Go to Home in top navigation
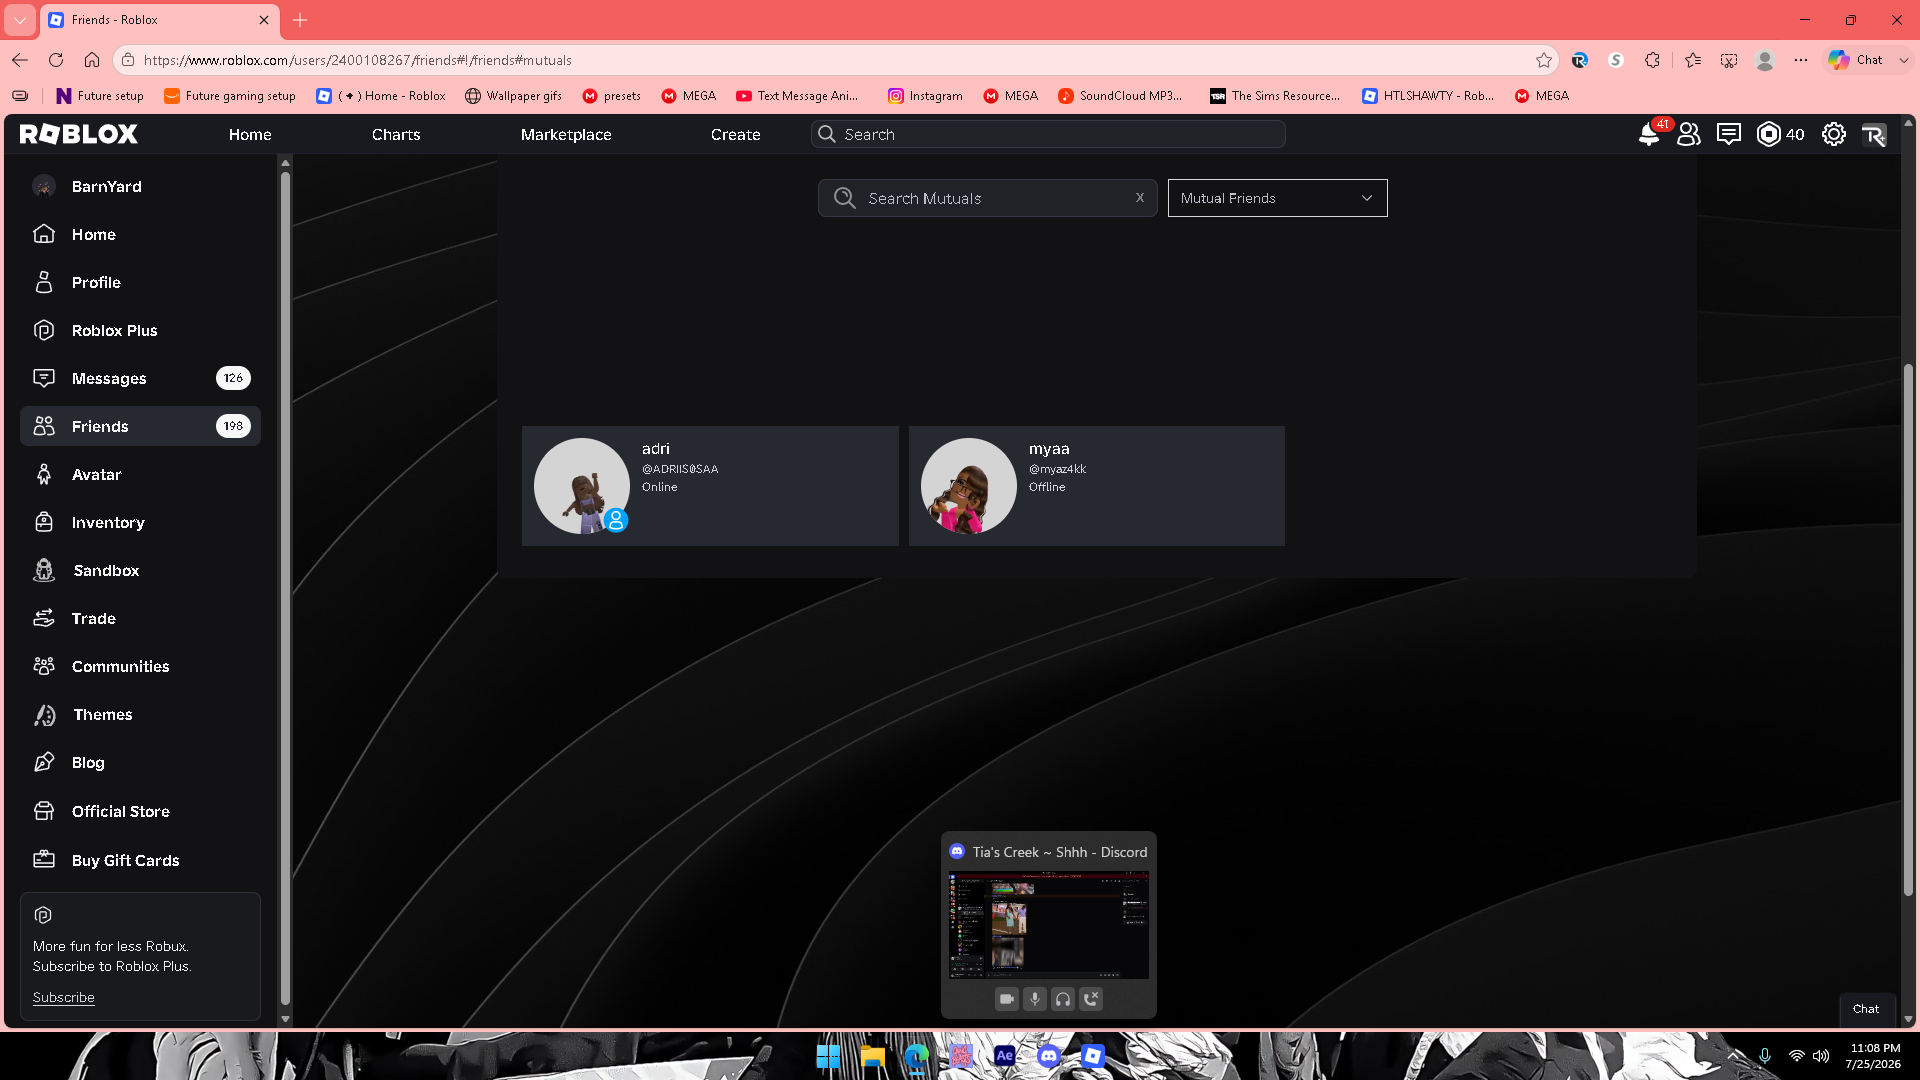 click(250, 134)
